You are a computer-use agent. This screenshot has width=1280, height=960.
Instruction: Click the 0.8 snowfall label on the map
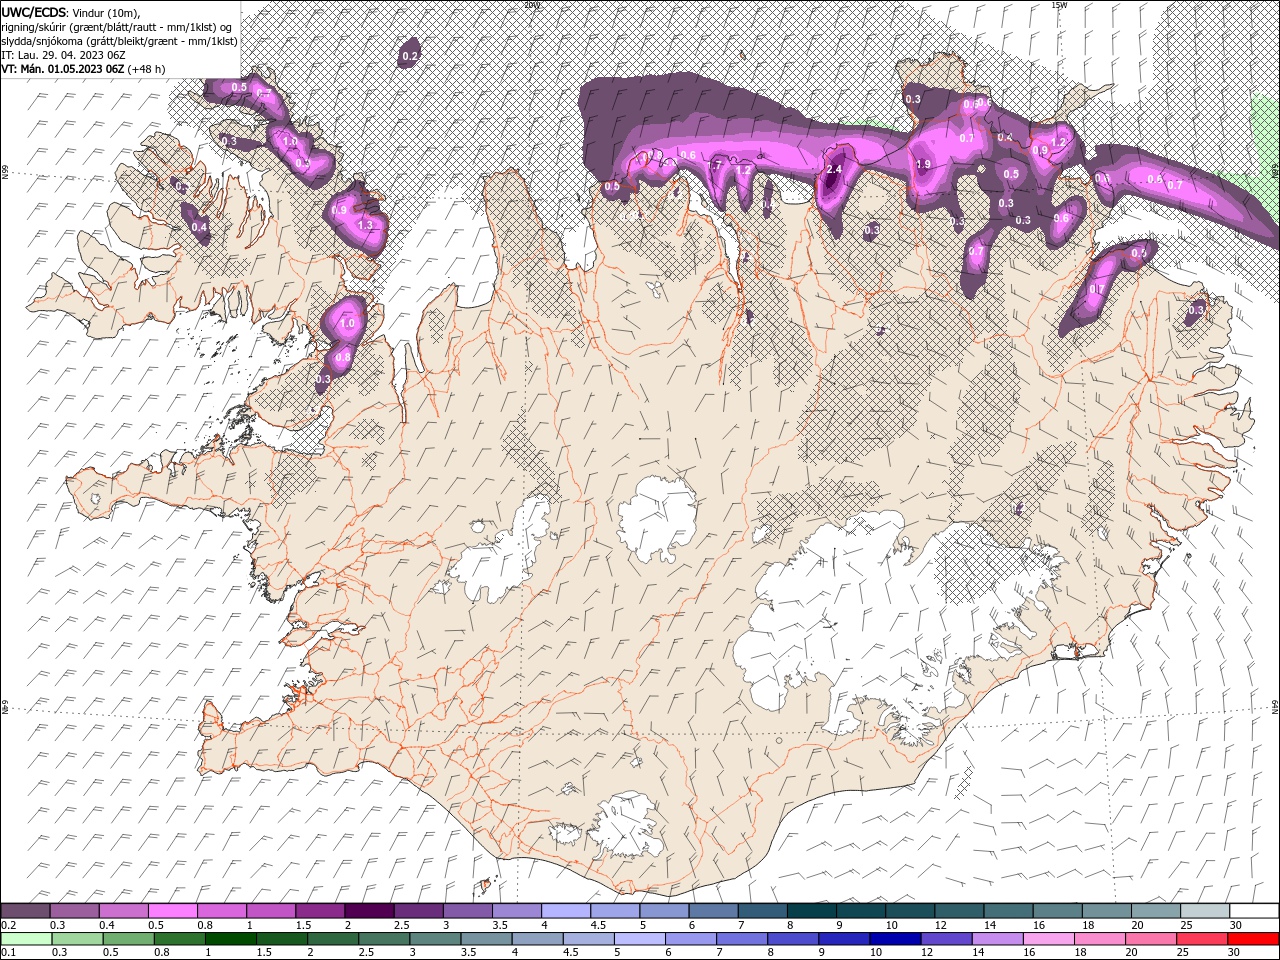[343, 357]
